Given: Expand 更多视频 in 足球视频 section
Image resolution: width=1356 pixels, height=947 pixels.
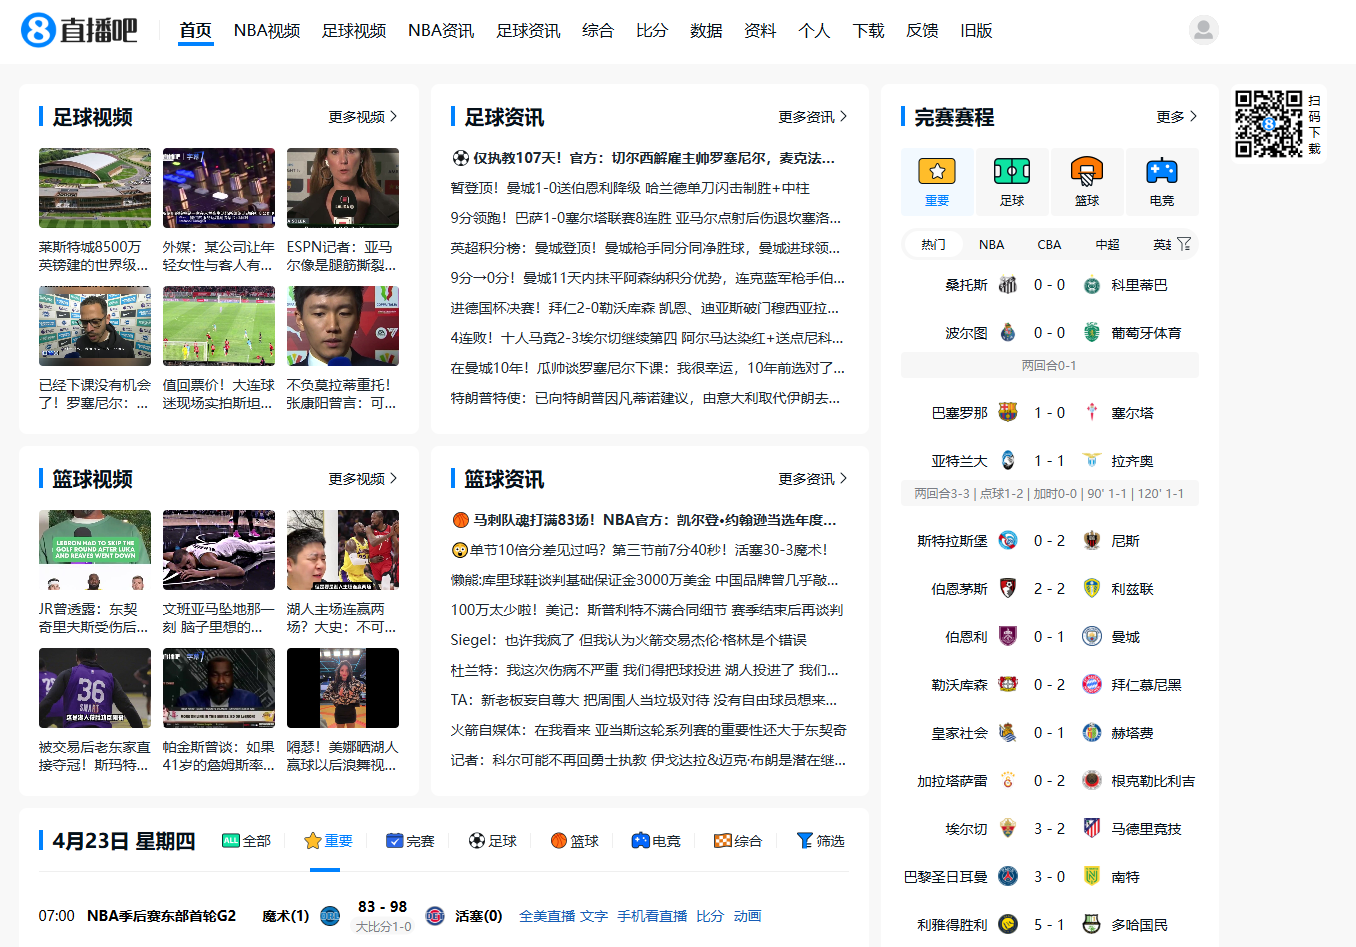Looking at the screenshot, I should tap(363, 117).
